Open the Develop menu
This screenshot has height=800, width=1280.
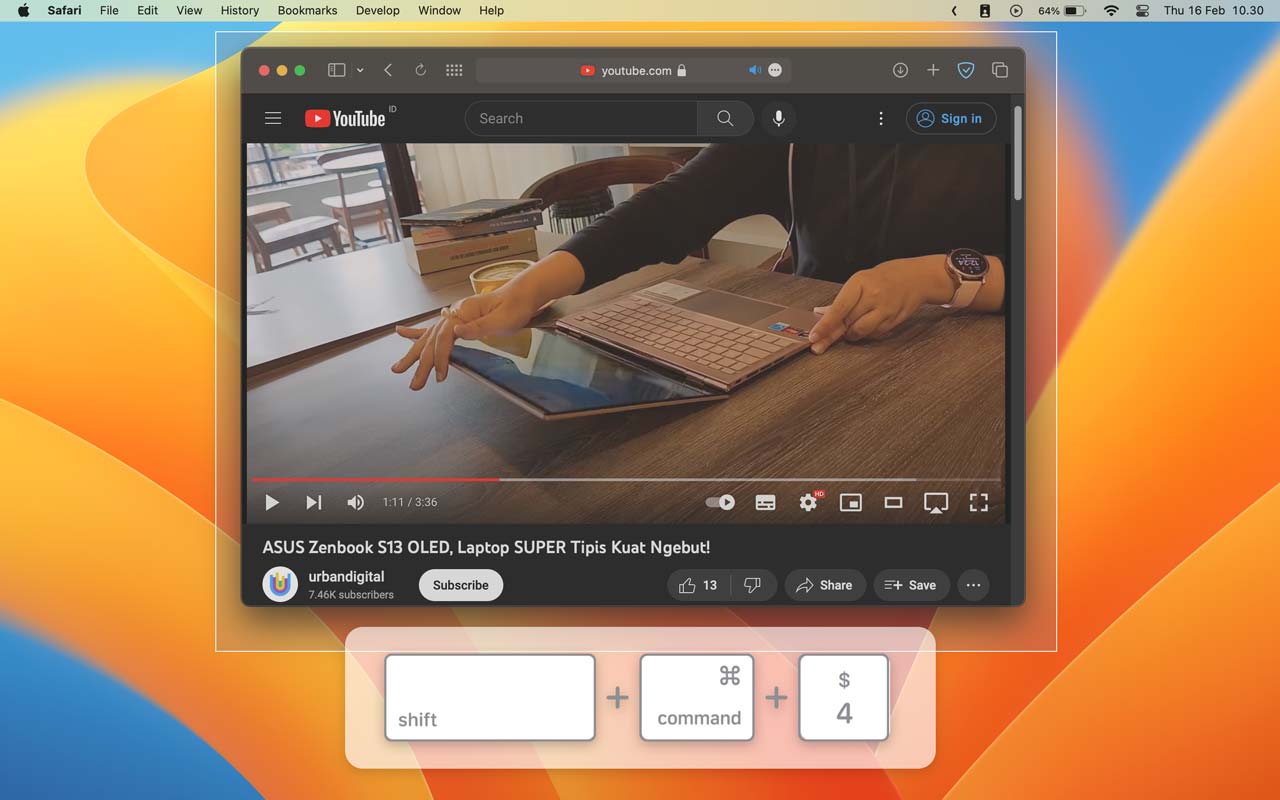coord(377,10)
